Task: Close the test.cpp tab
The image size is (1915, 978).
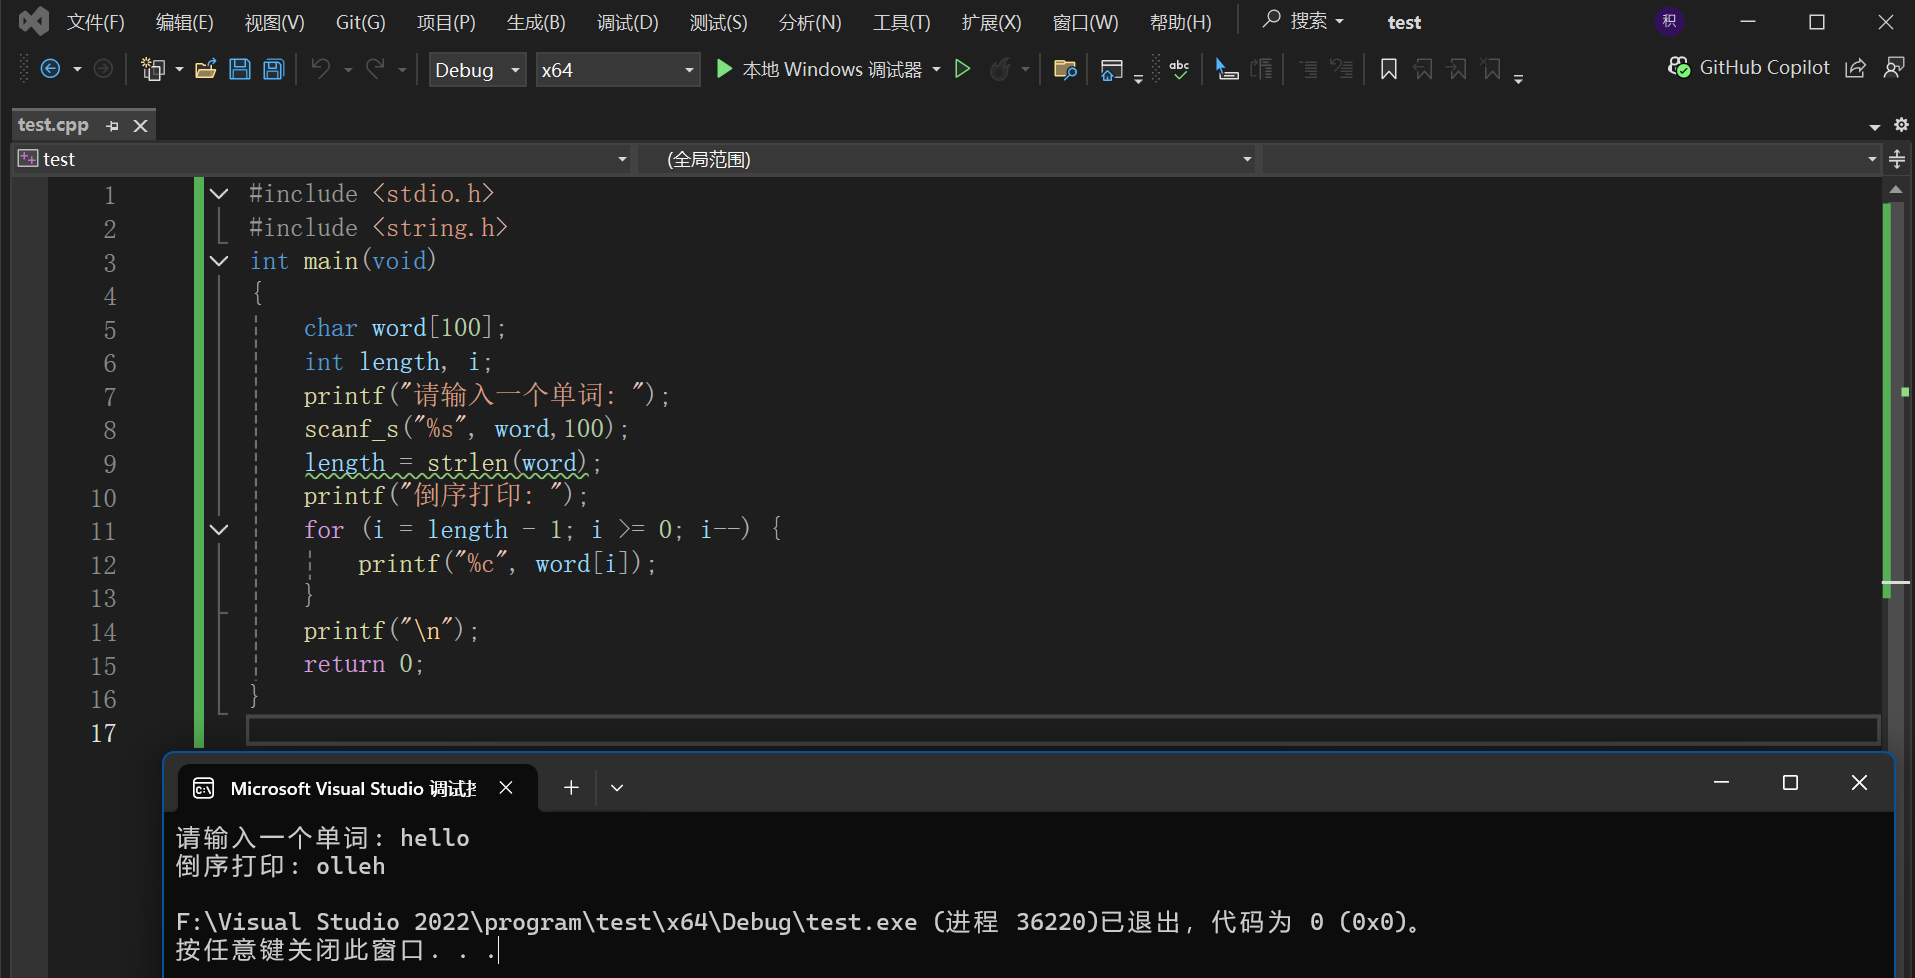Action: tap(141, 126)
